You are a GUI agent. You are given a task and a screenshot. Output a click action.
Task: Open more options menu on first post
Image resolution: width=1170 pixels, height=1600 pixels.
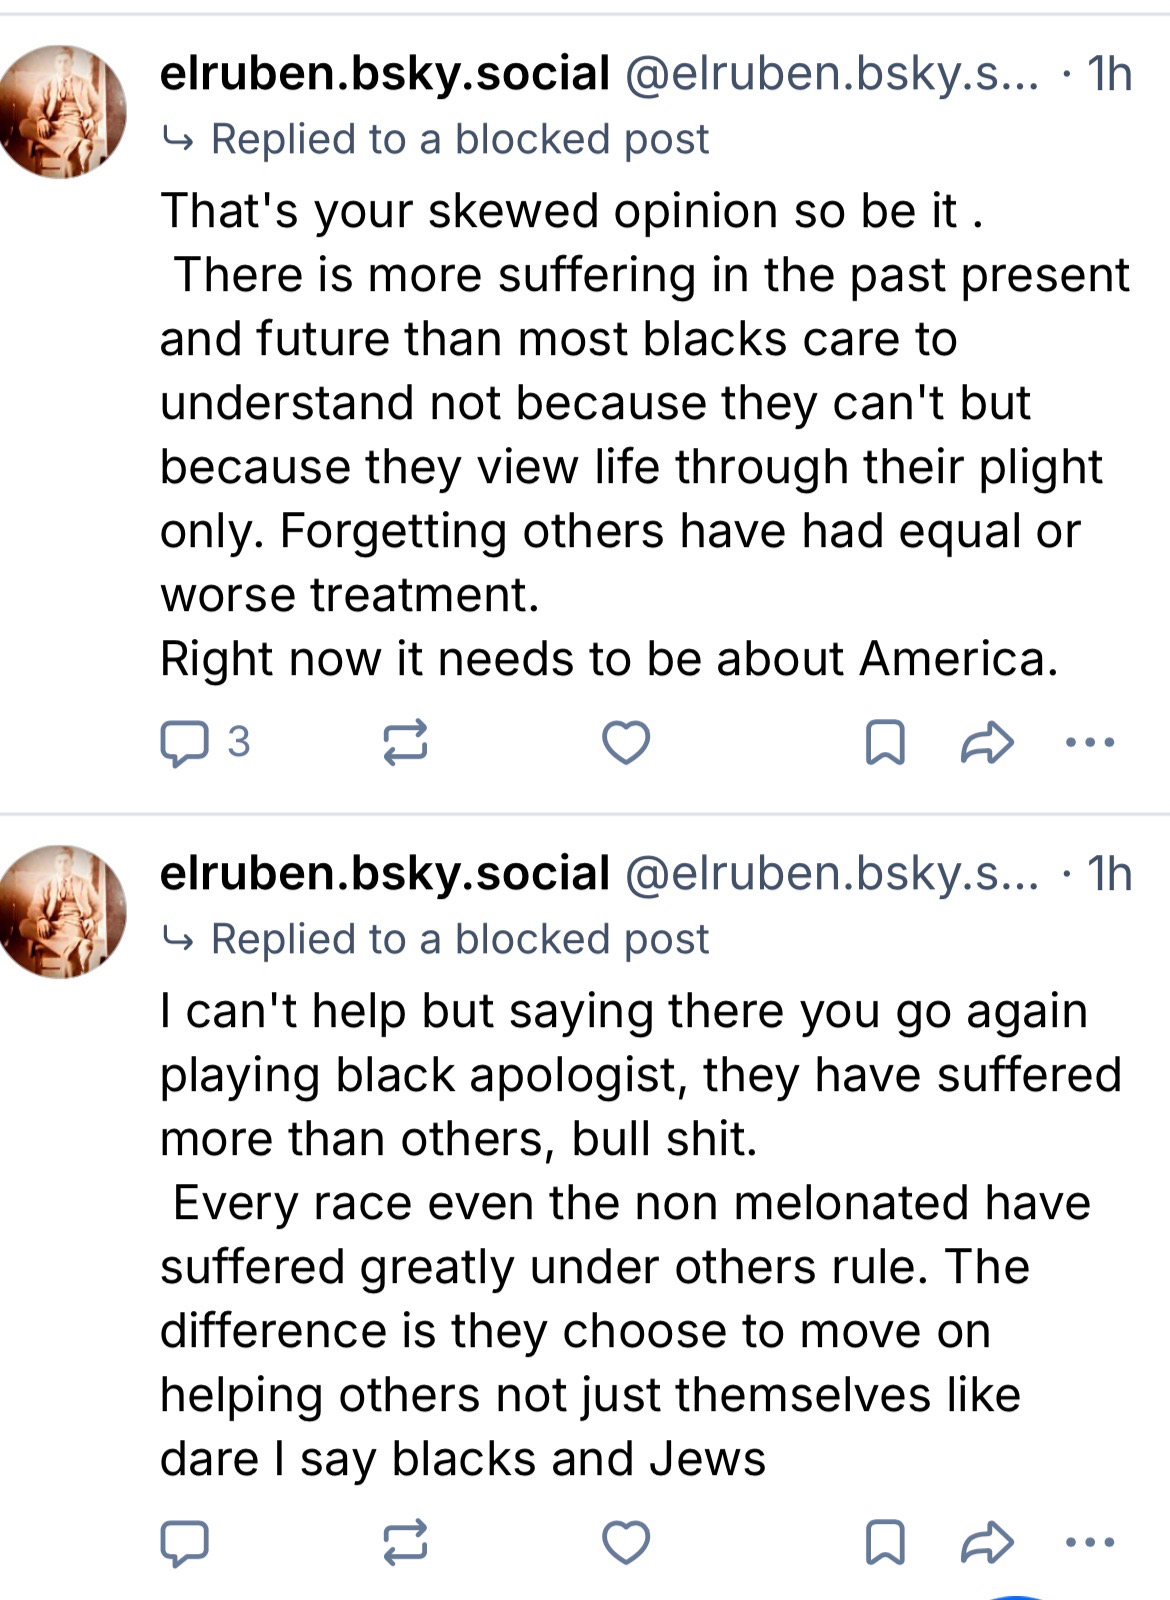pyautogui.click(x=1090, y=743)
